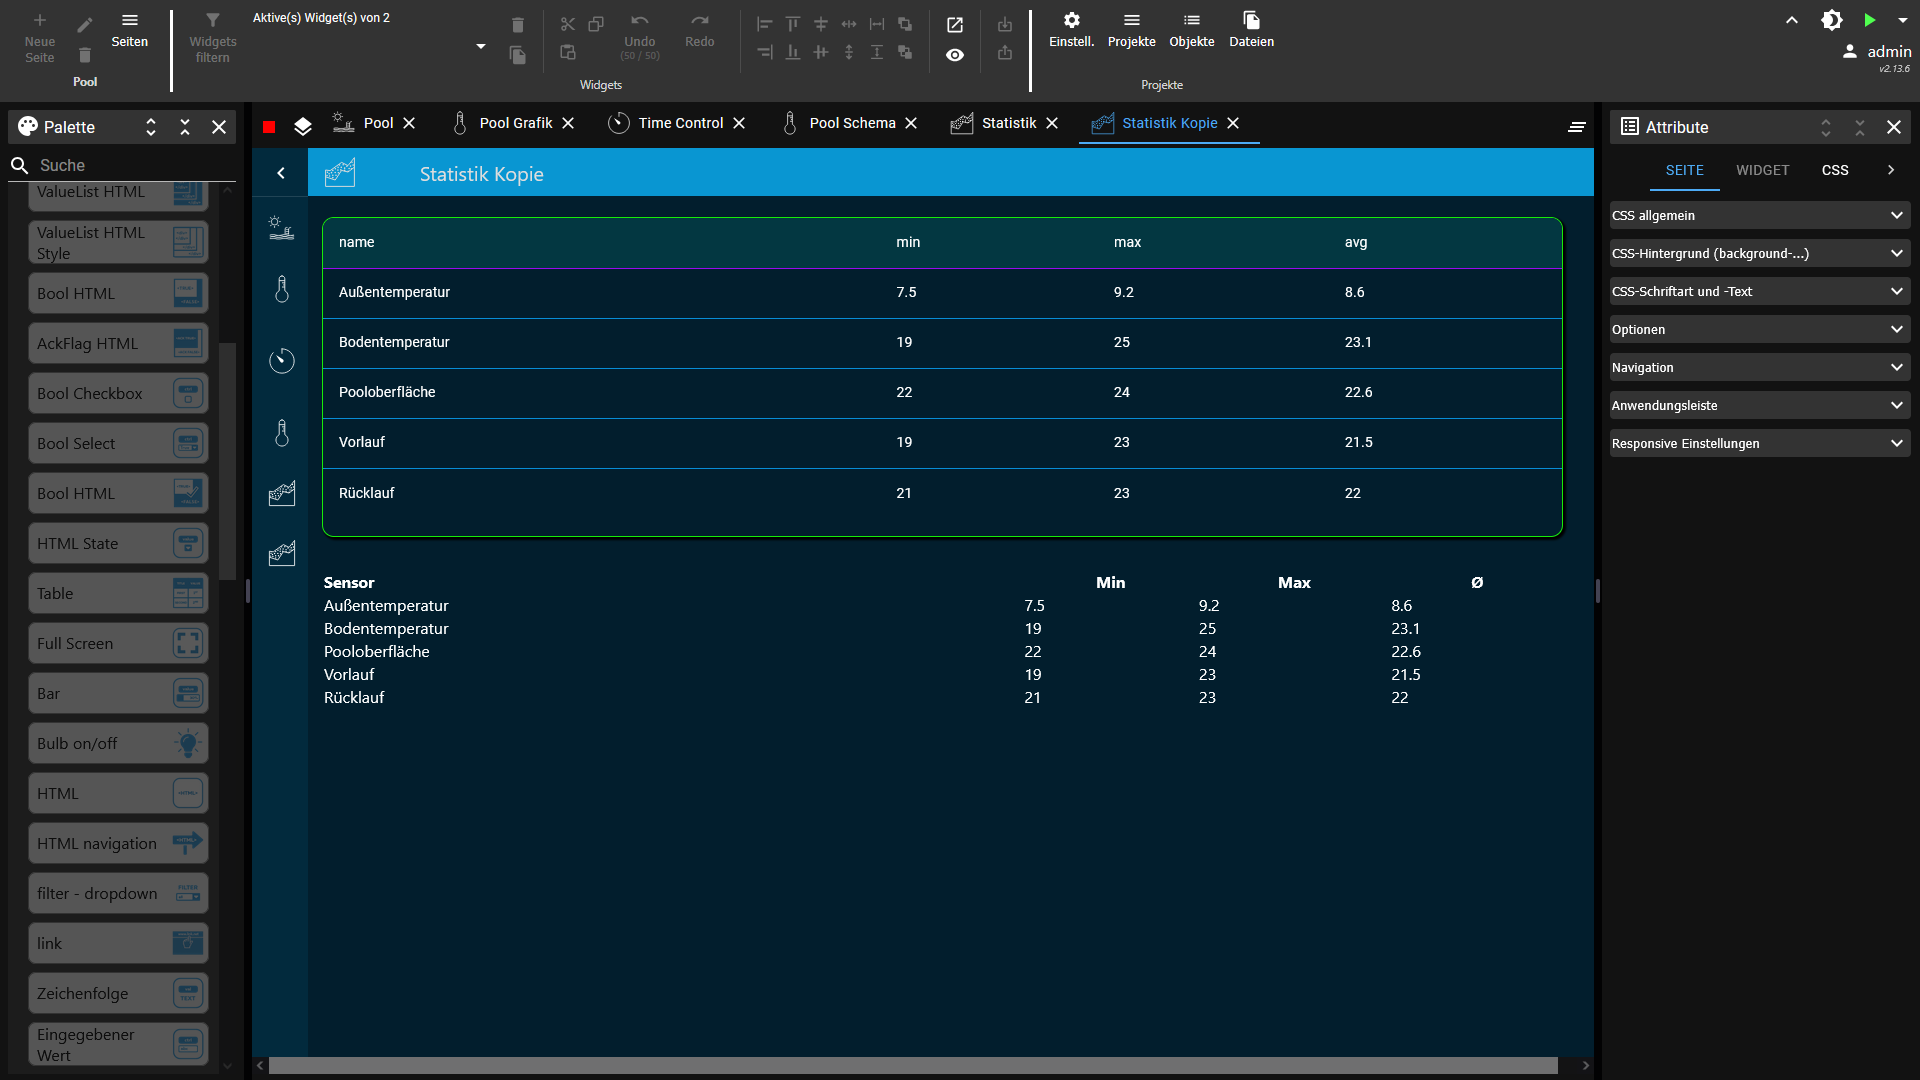The image size is (1920, 1080).
Task: Click the Widgets filtern funnel icon
Action: coord(212,21)
